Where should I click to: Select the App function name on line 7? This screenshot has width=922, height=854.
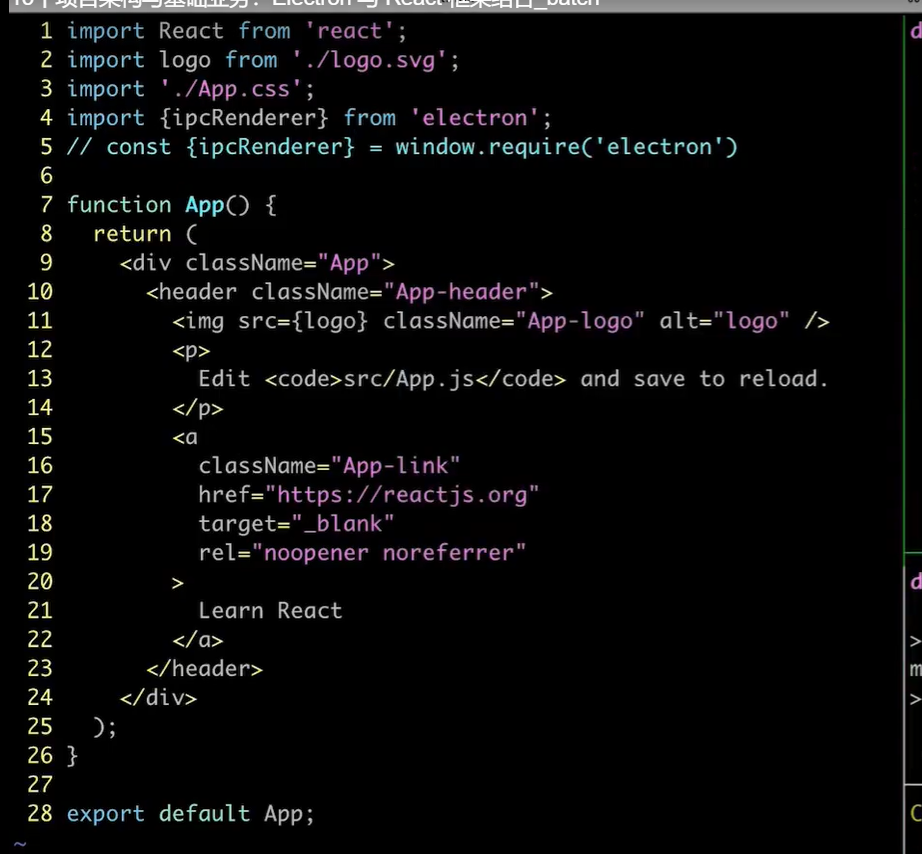(x=205, y=205)
